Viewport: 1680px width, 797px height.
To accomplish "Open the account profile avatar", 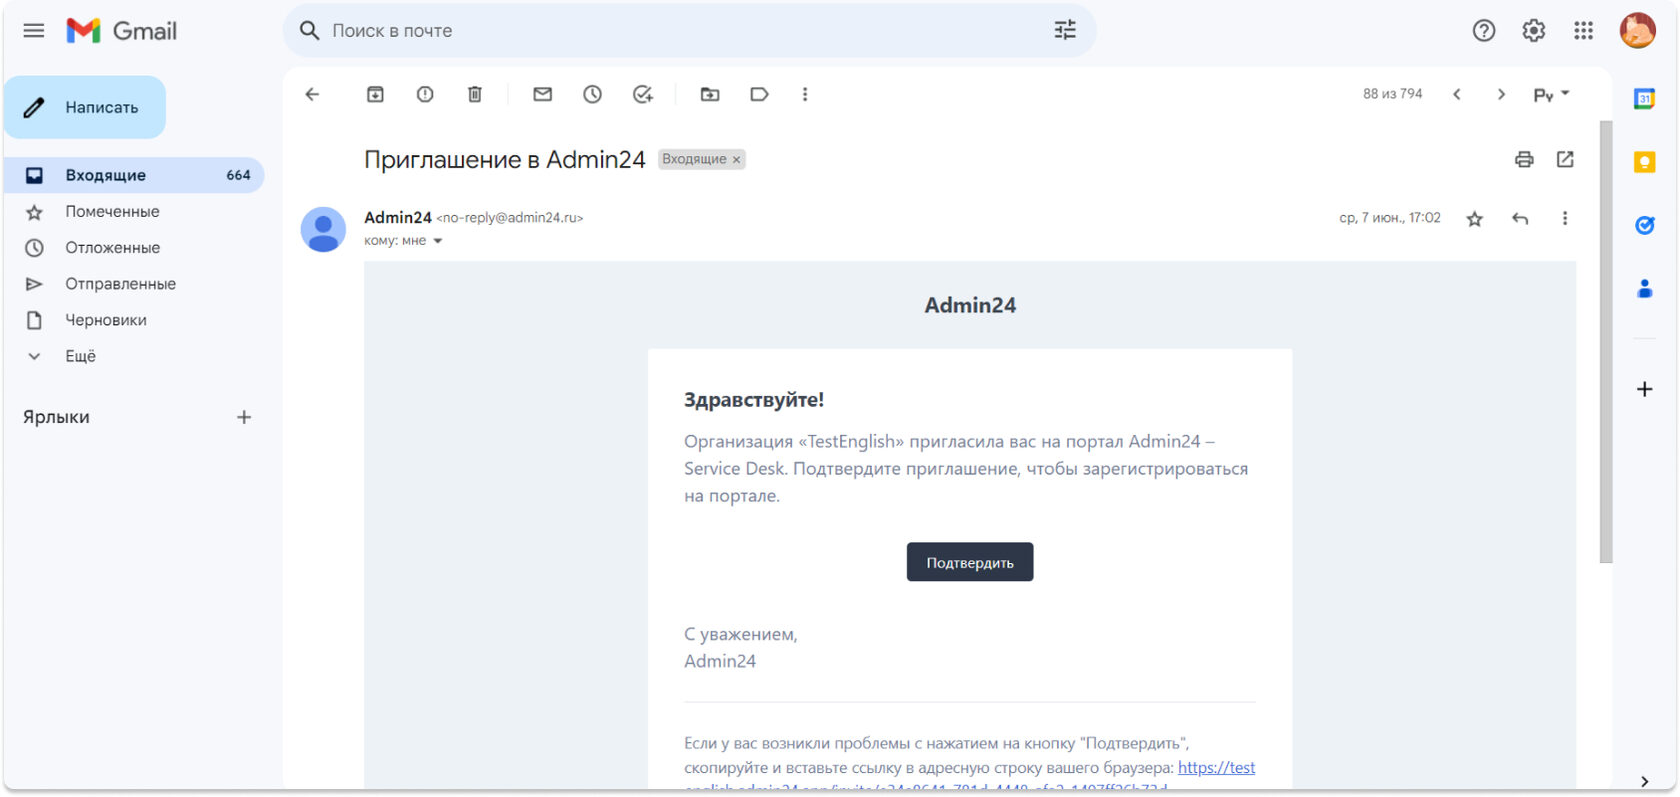I will tap(1638, 31).
